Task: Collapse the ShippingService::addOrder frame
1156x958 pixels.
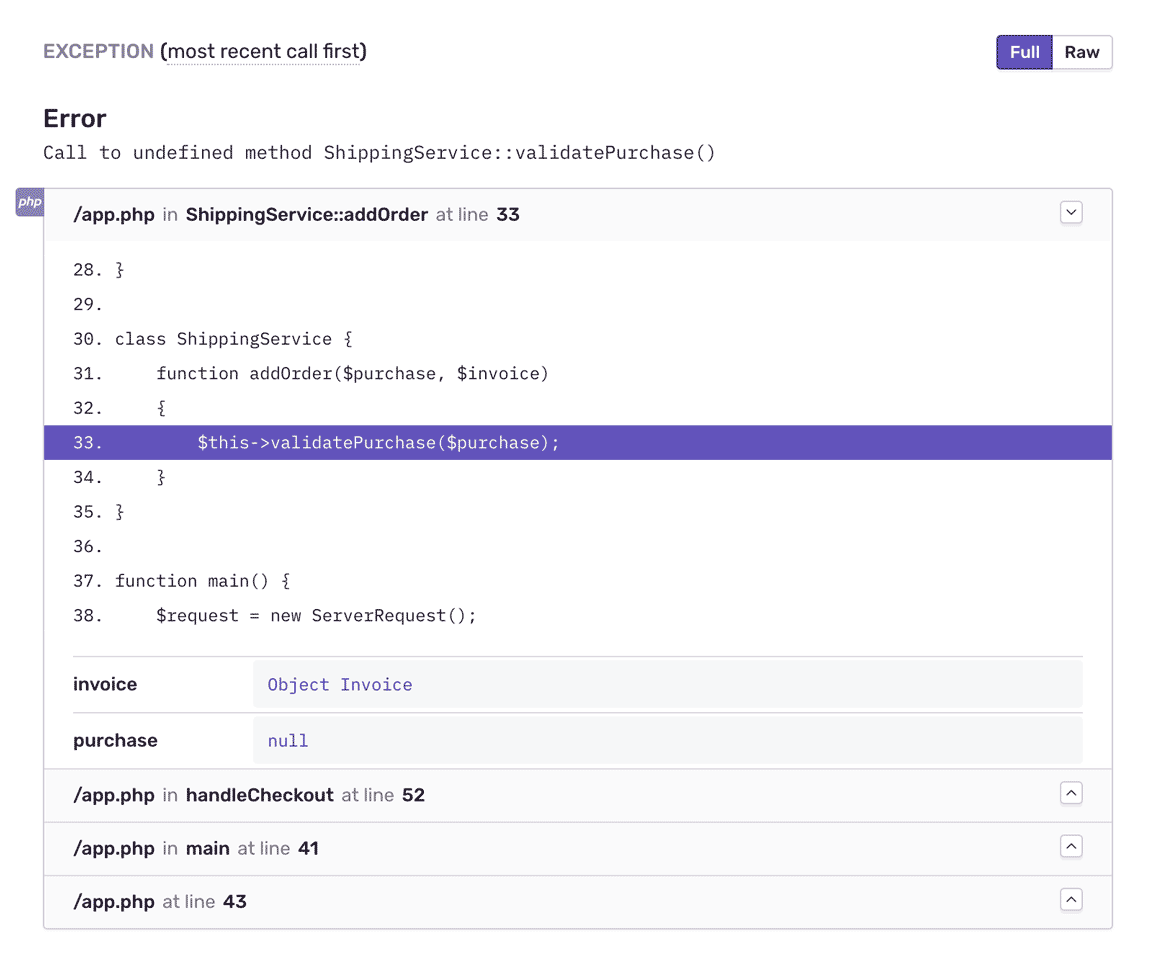Action: click(1071, 212)
